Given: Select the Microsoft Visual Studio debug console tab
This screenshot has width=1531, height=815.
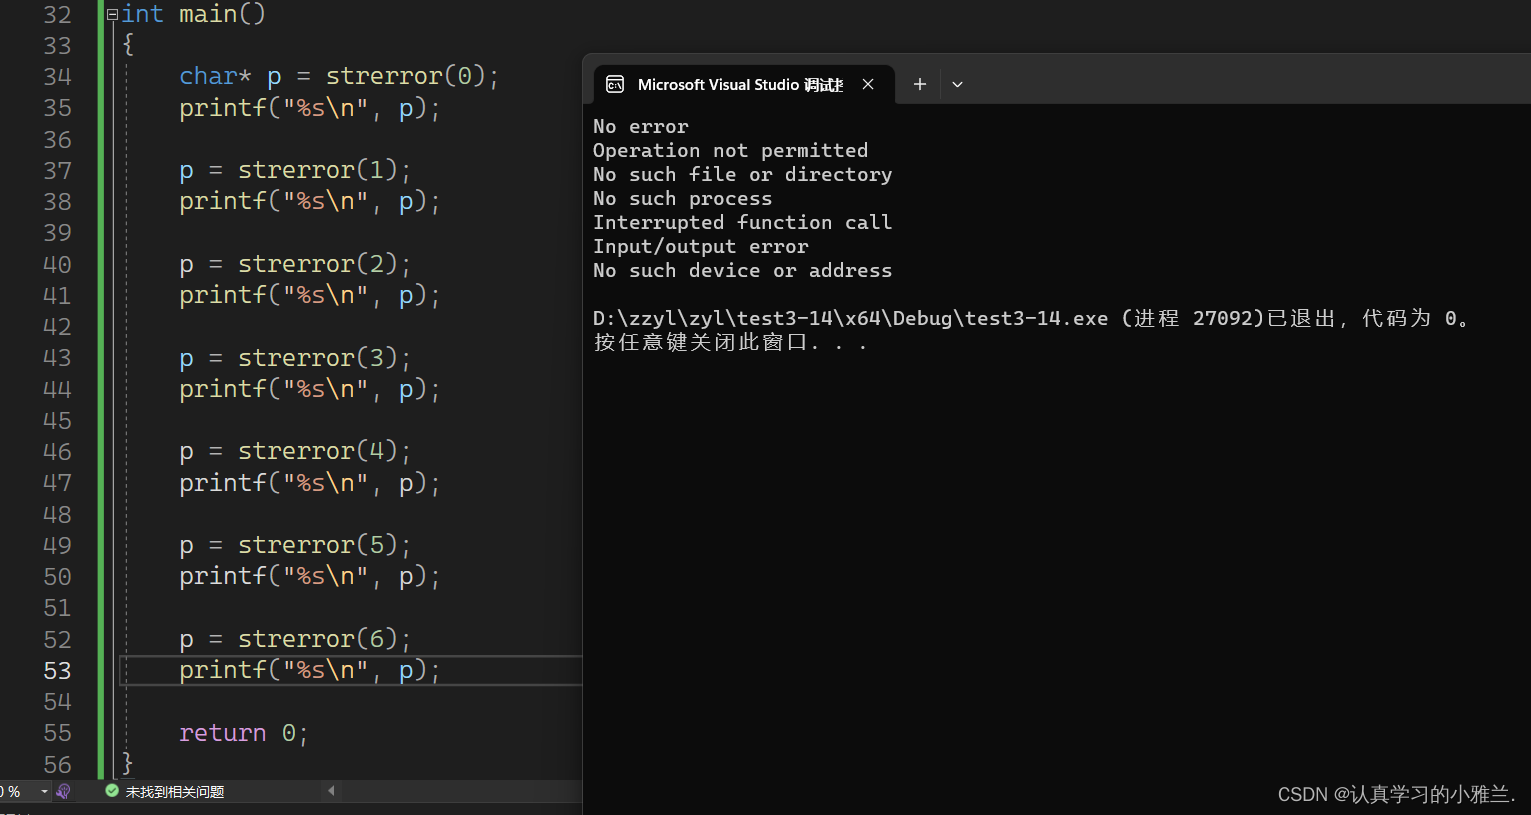Looking at the screenshot, I should click(739, 85).
